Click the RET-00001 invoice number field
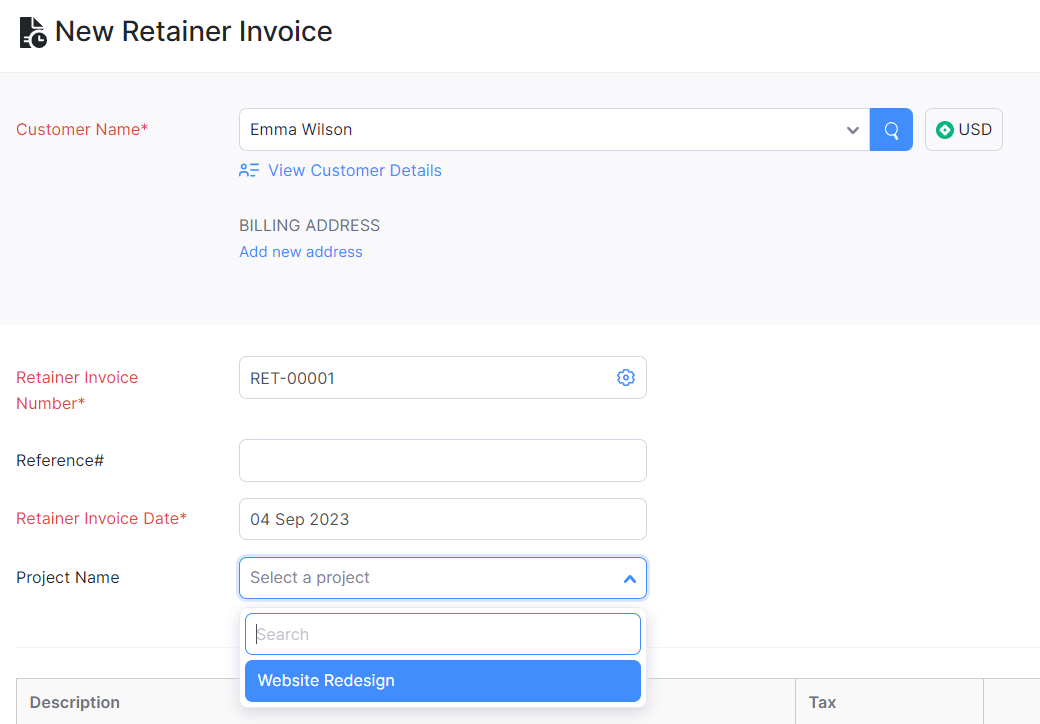Viewport: 1040px width, 724px height. [425, 378]
